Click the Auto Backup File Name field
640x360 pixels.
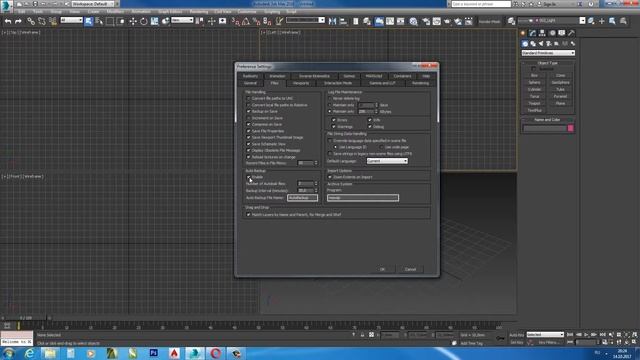pyautogui.click(x=302, y=198)
